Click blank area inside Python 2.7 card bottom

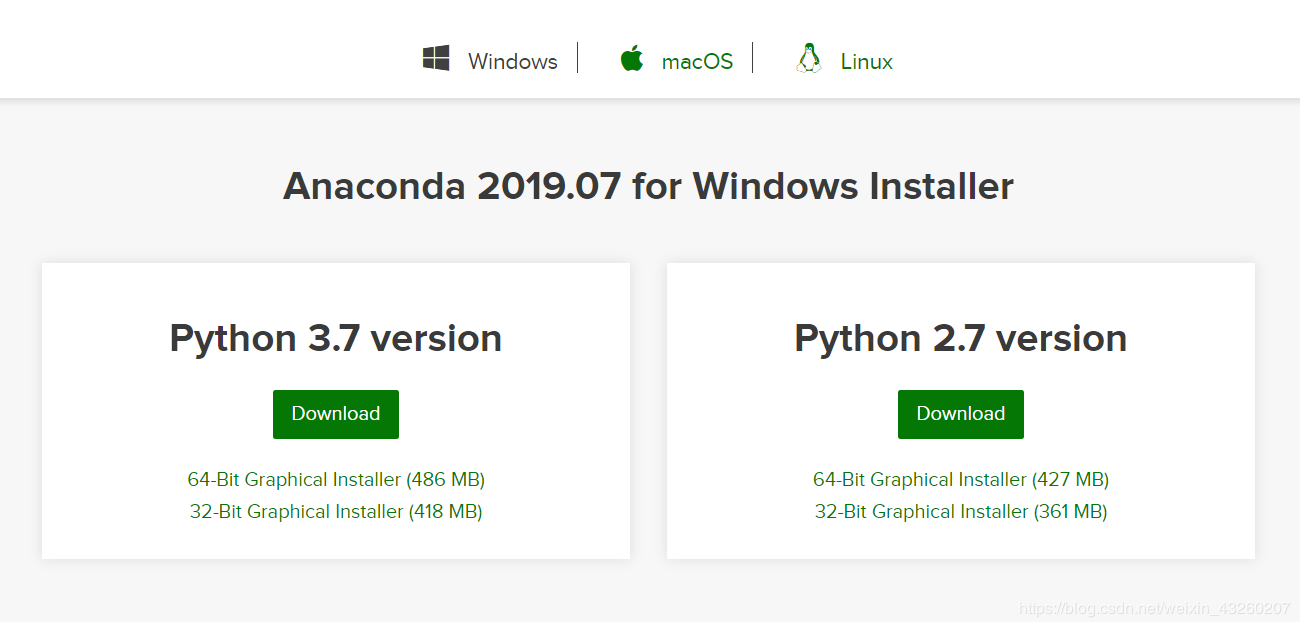point(961,542)
